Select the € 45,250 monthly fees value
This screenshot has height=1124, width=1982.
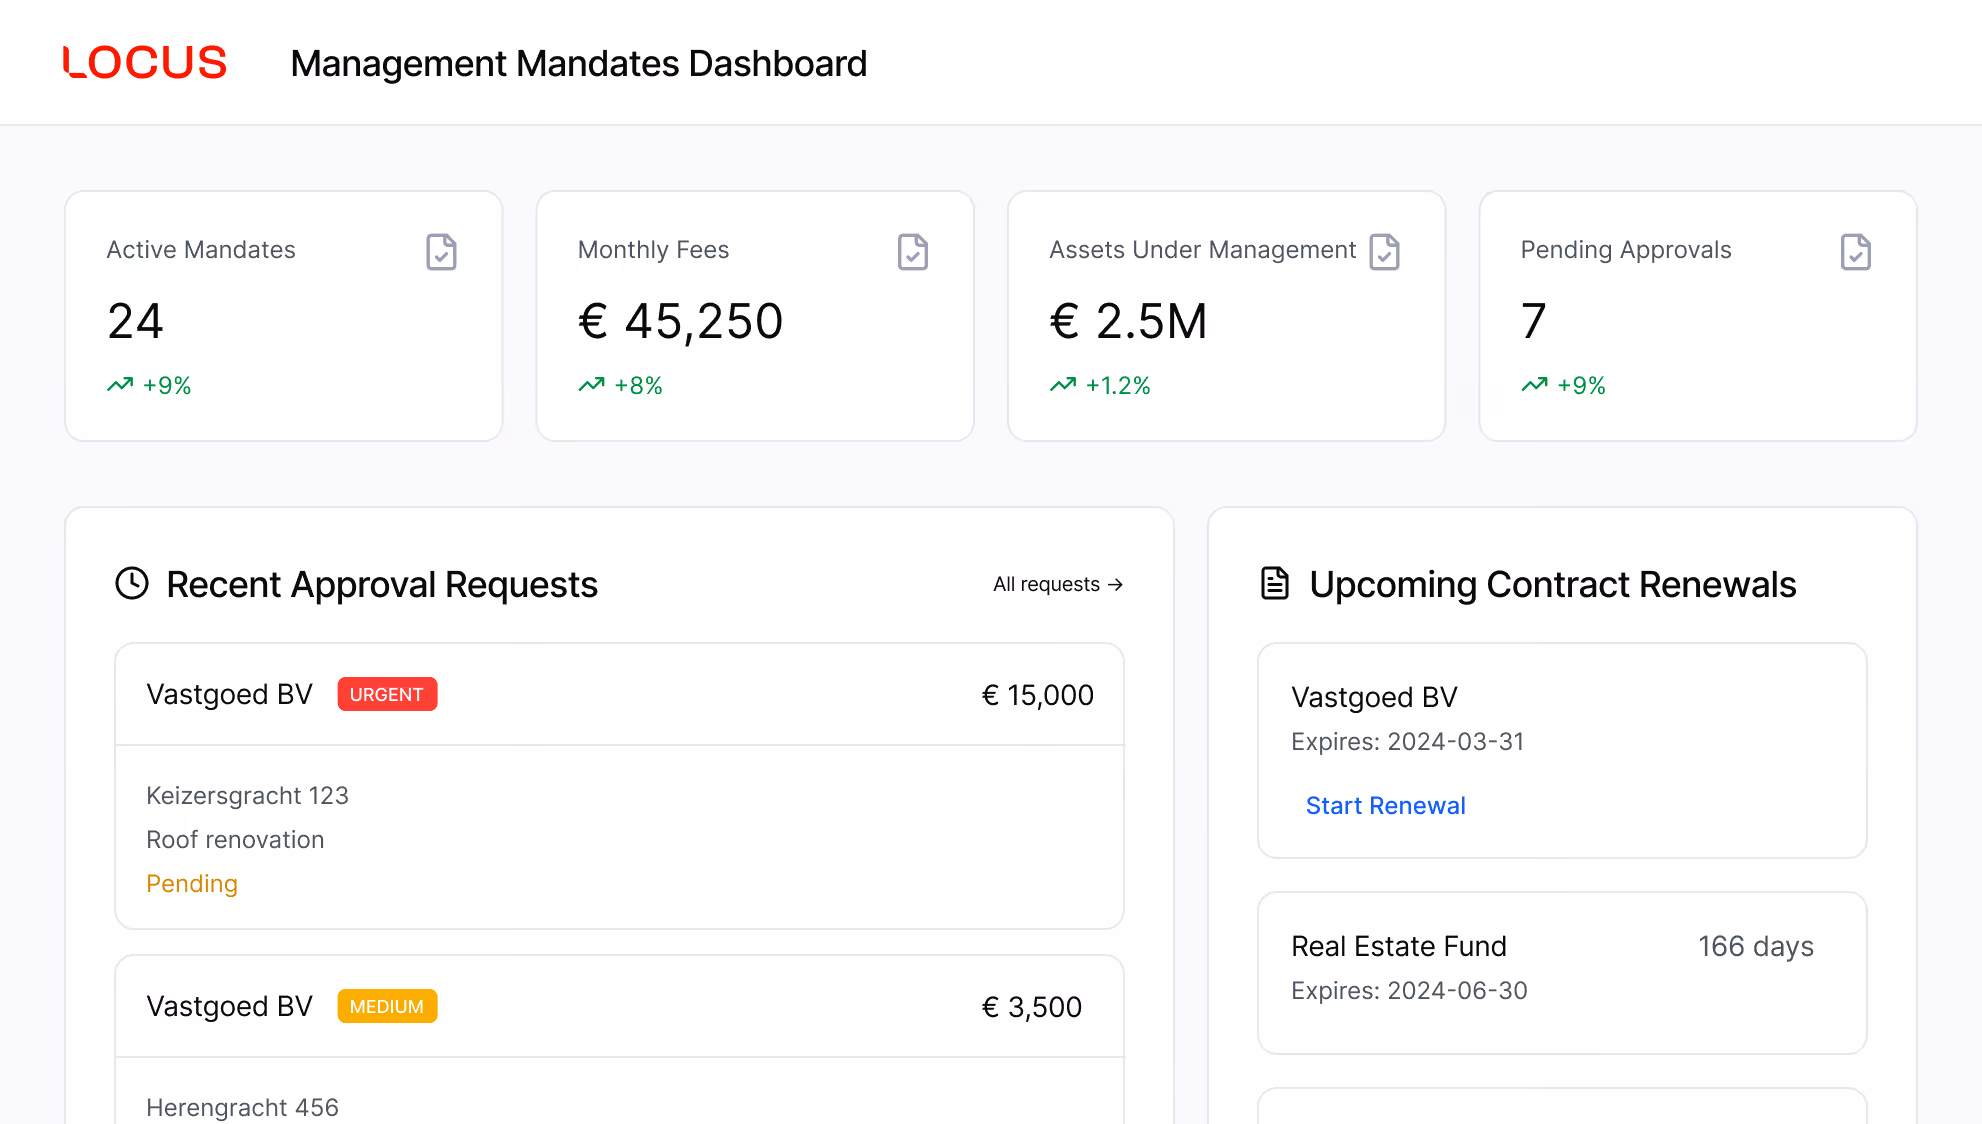tap(680, 321)
